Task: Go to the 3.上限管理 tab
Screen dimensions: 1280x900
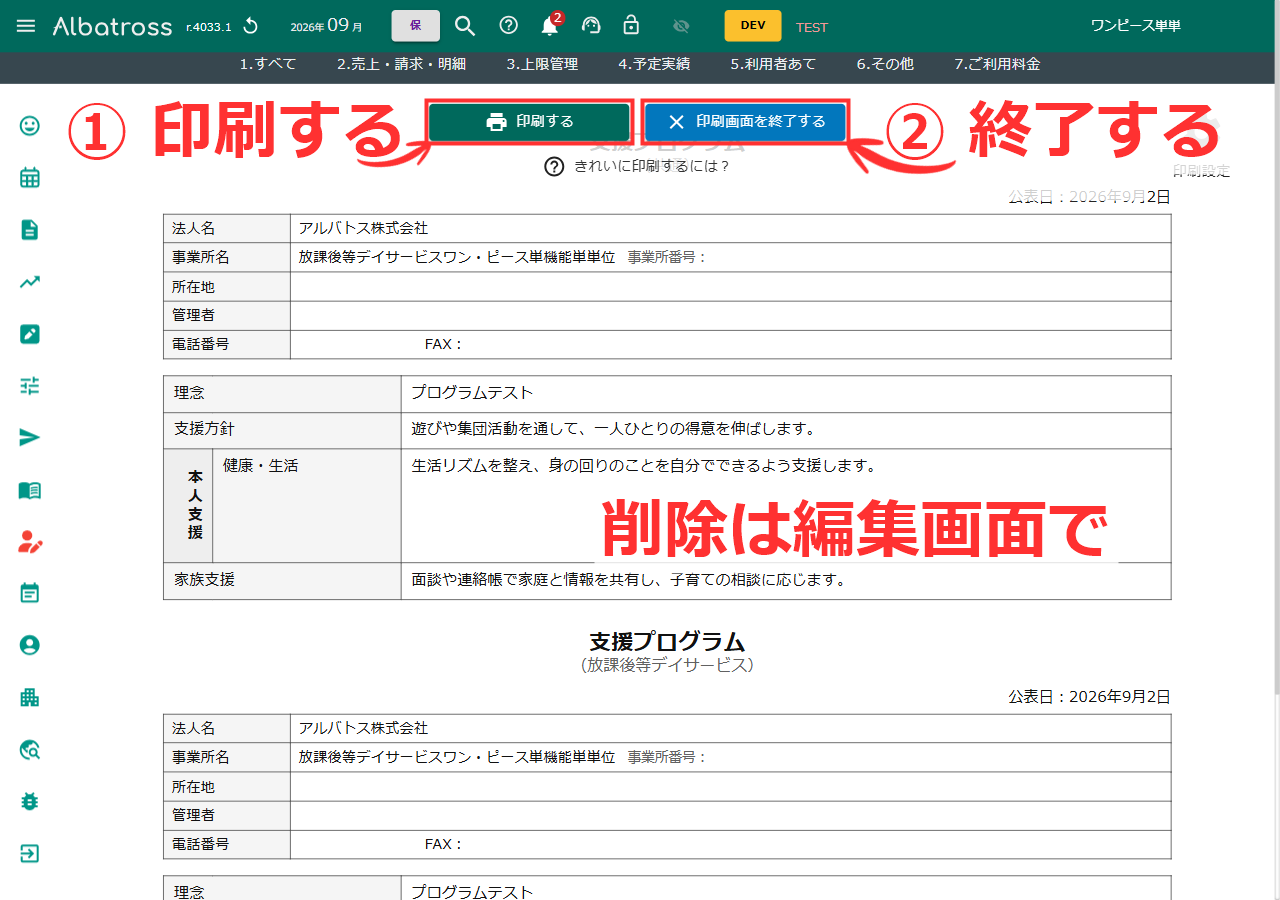Action: pyautogui.click(x=542, y=64)
